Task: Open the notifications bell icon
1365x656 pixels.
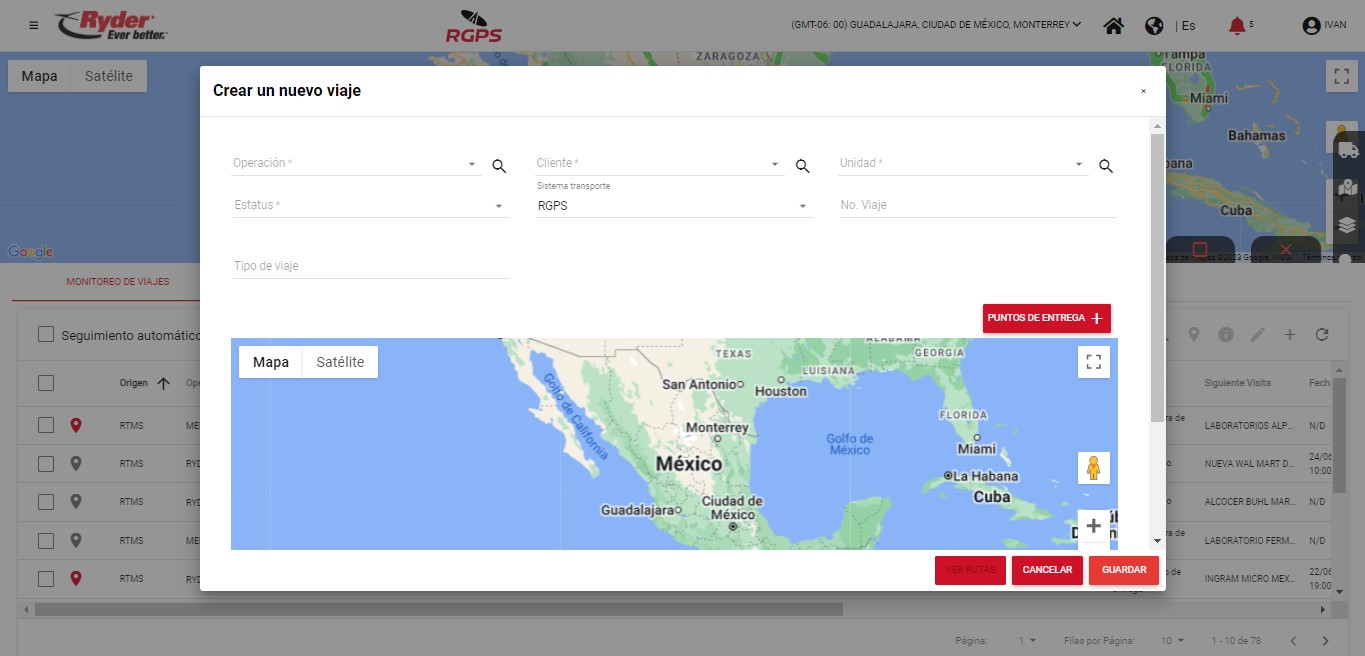Action: click(1237, 26)
